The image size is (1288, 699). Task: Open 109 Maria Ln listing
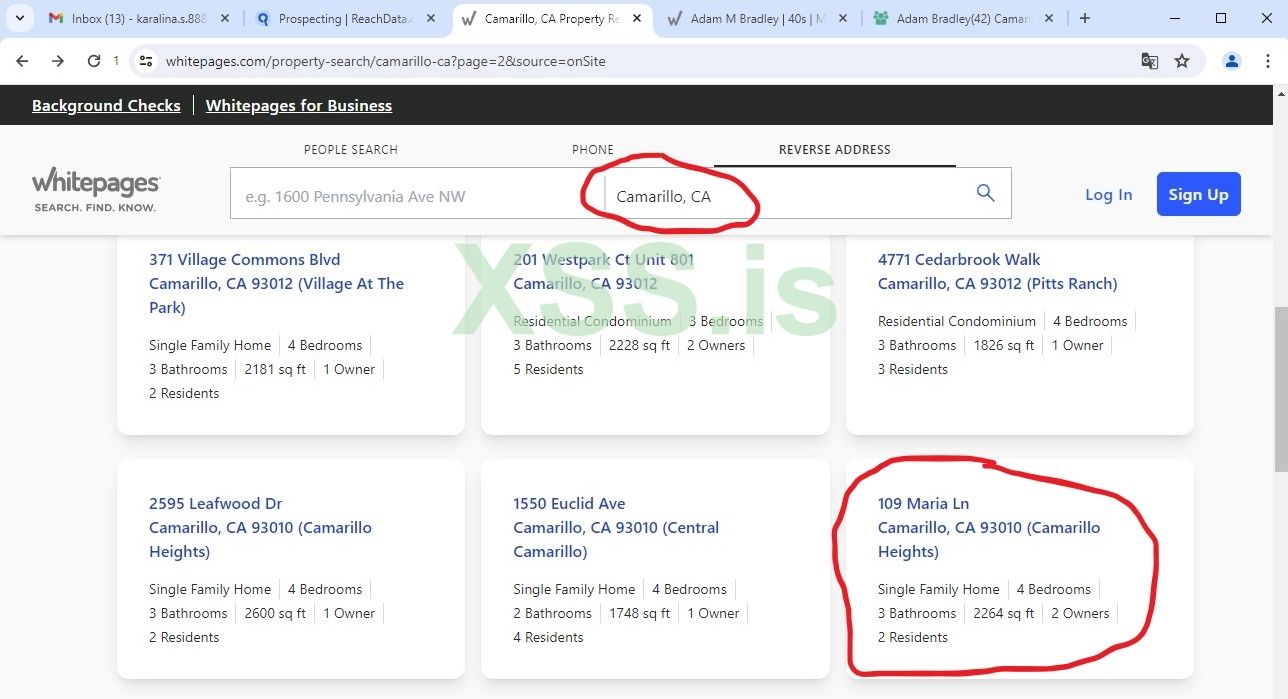(x=989, y=527)
